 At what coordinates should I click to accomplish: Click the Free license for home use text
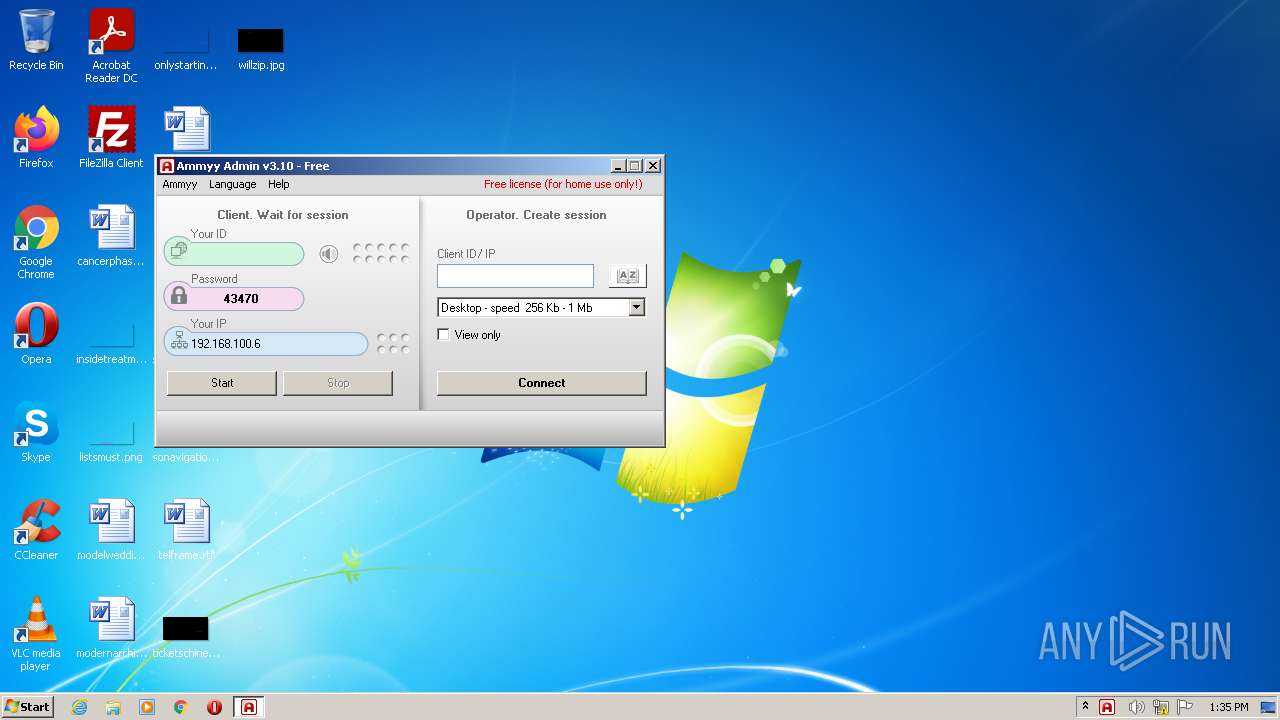pos(563,184)
